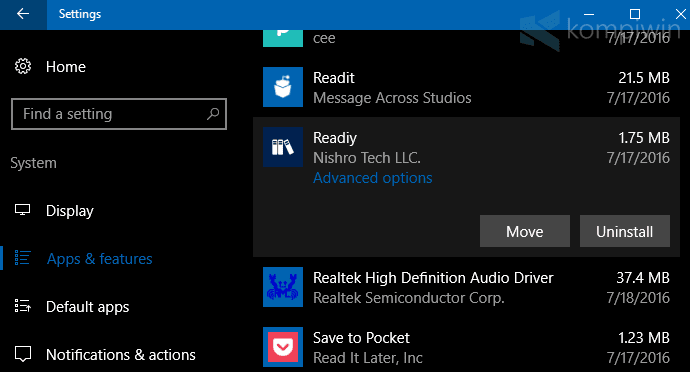The image size is (690, 372).
Task: Maximize the Settings window
Action: (635, 14)
